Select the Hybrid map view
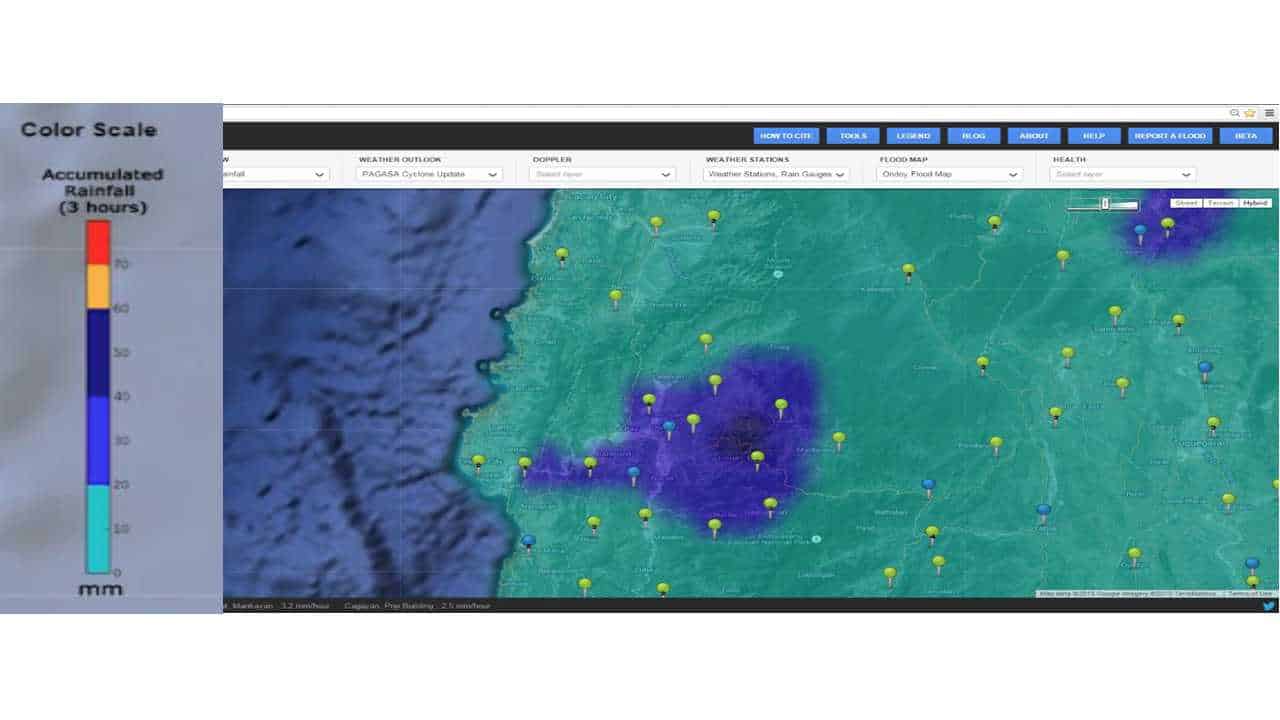 coord(1254,203)
